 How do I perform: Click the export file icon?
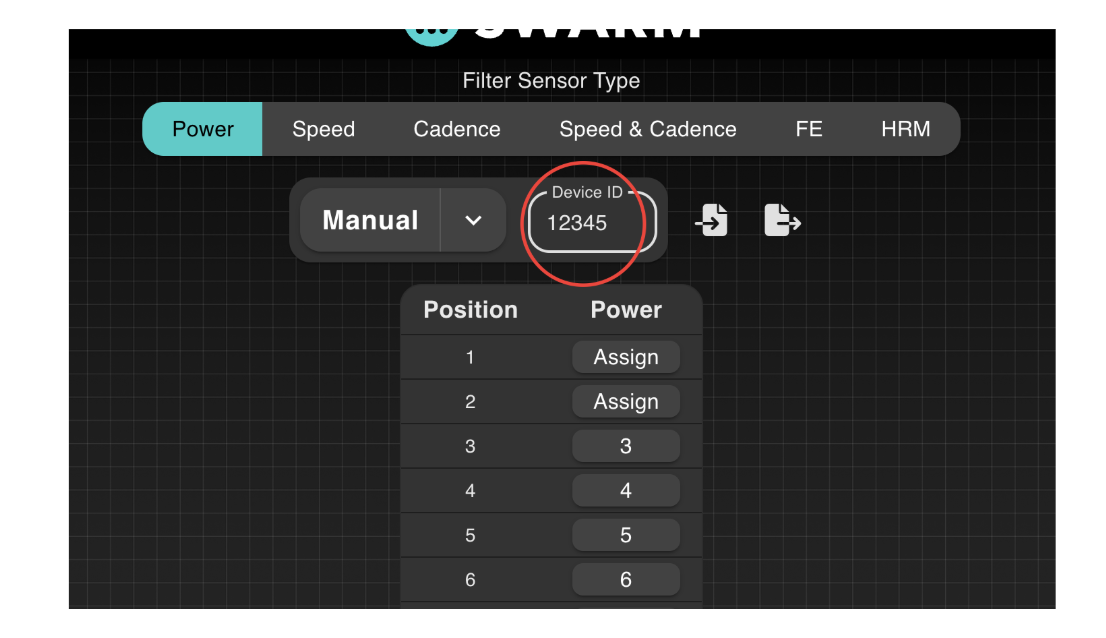click(x=782, y=220)
